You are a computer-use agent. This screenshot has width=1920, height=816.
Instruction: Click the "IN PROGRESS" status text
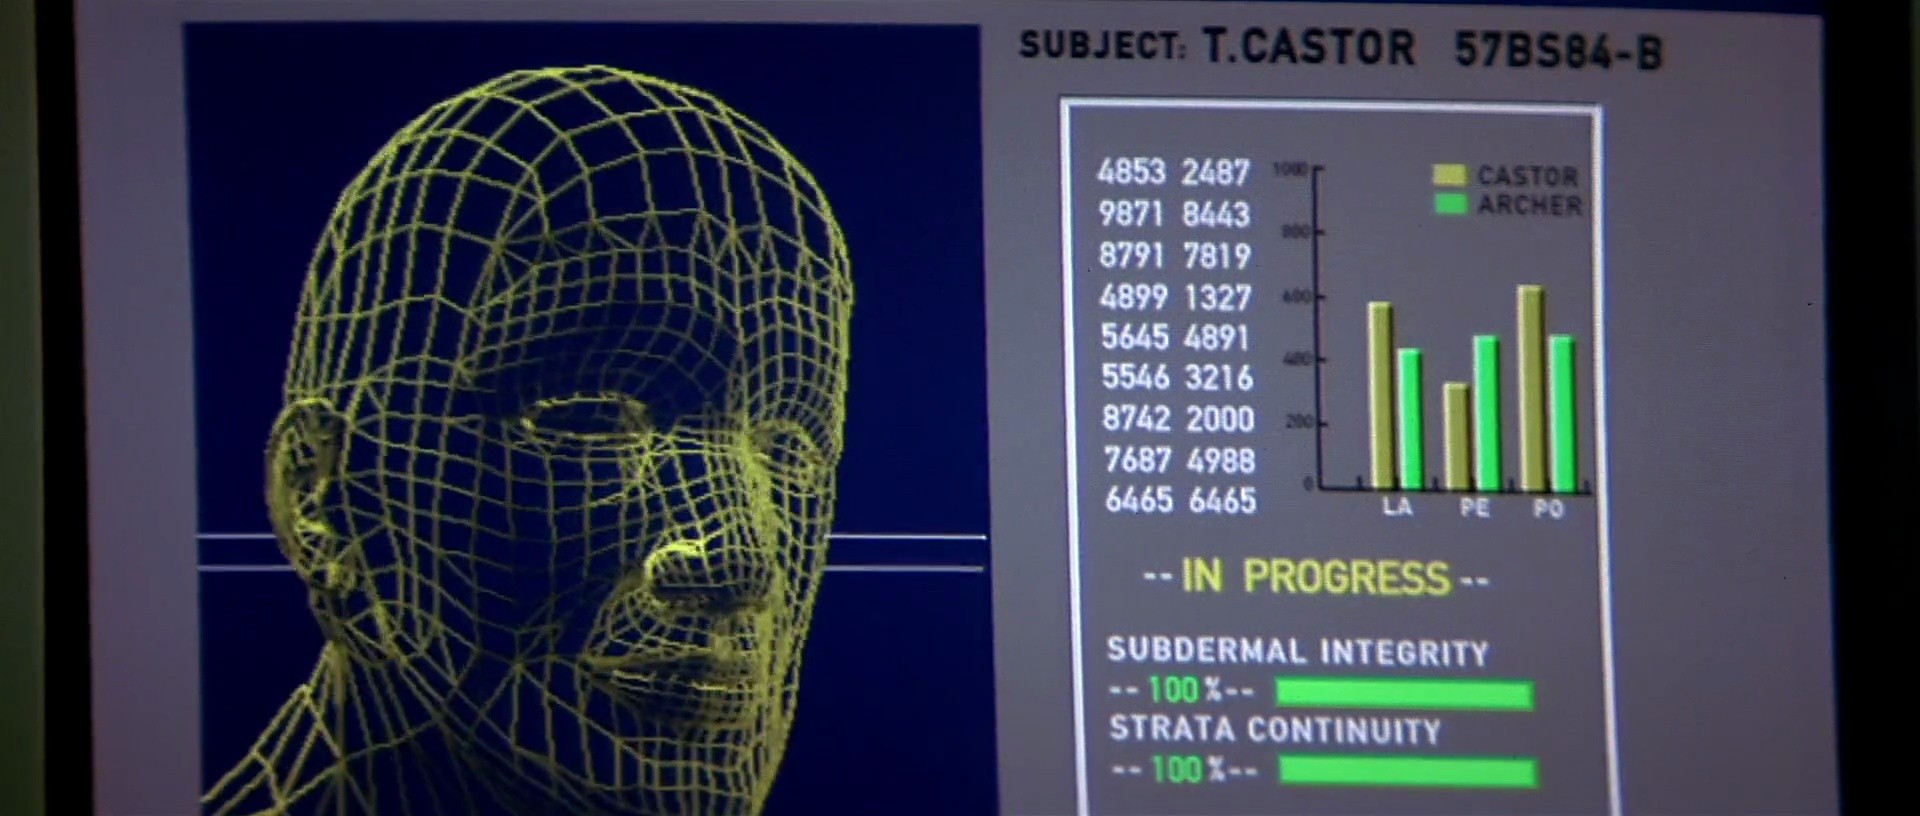click(x=1315, y=577)
